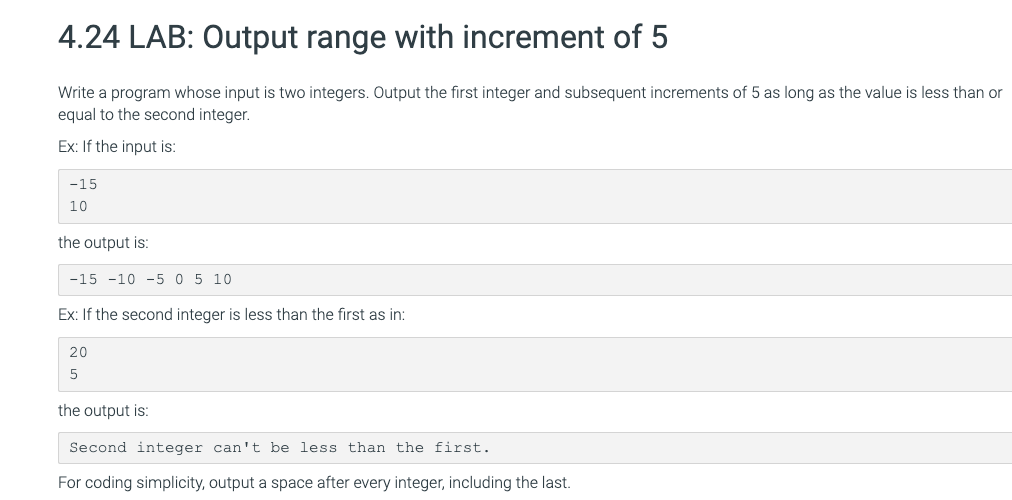Click the final 10 in the output sequence

pos(222,279)
